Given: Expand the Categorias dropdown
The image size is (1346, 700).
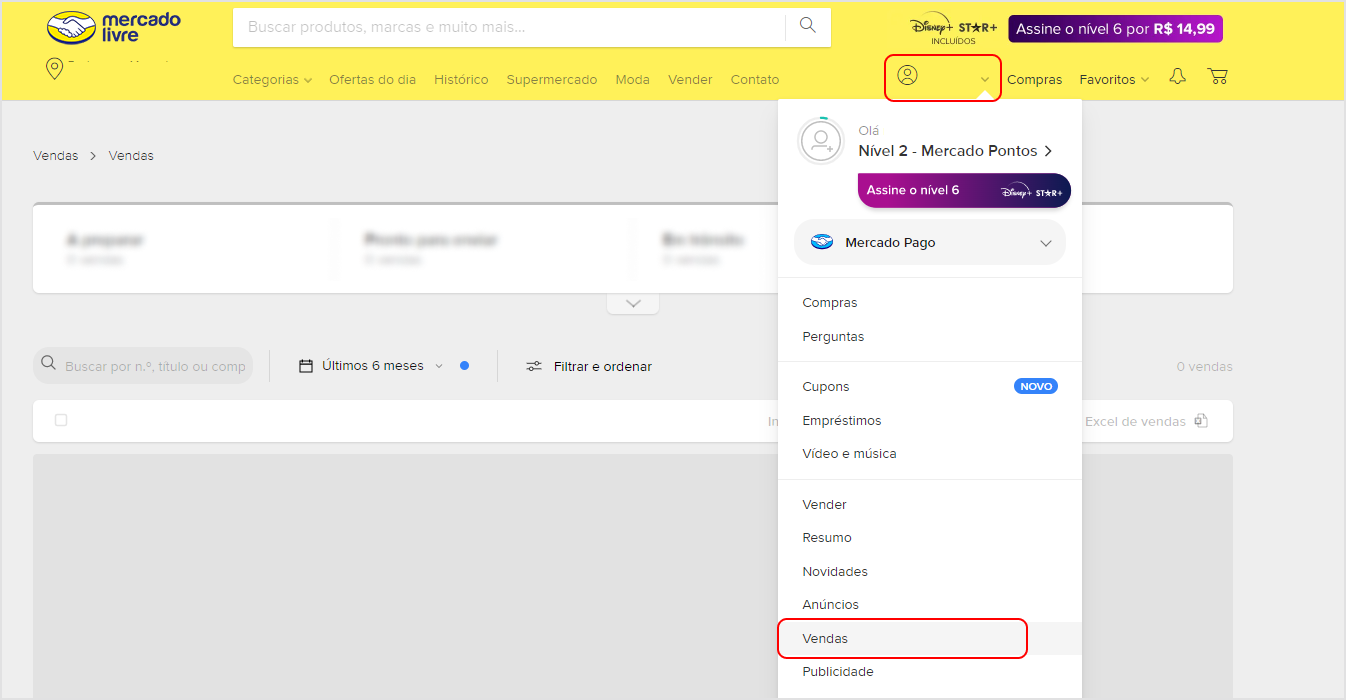Looking at the screenshot, I should 272,80.
